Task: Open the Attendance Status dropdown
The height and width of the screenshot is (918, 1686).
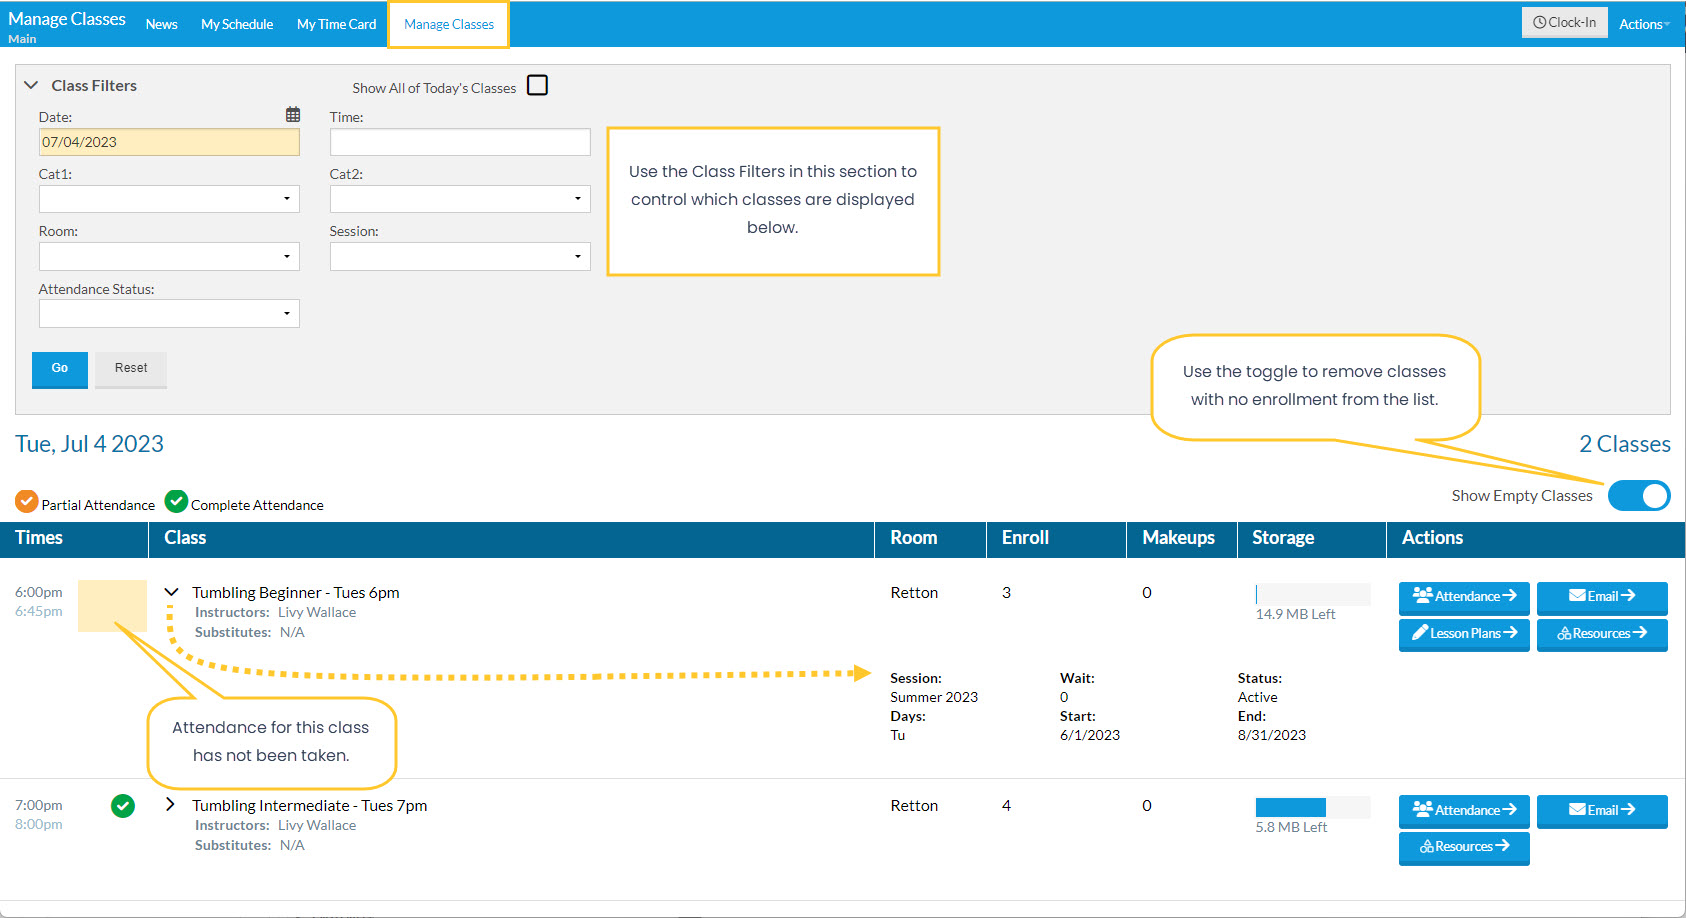Action: pos(169,314)
